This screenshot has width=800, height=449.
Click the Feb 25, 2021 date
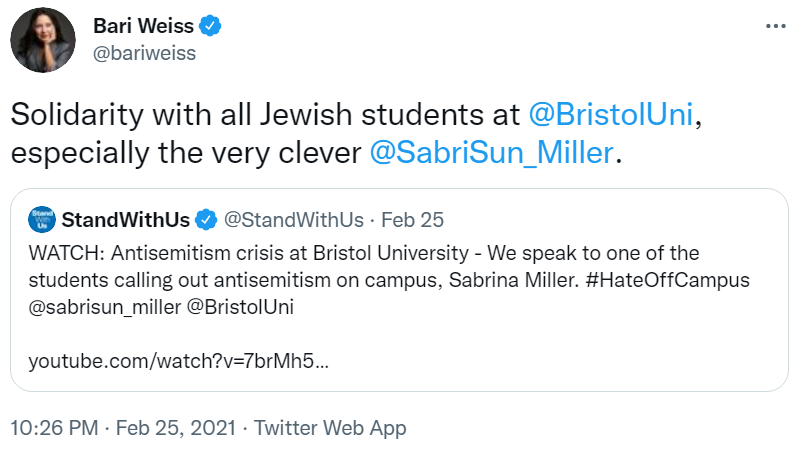176,428
